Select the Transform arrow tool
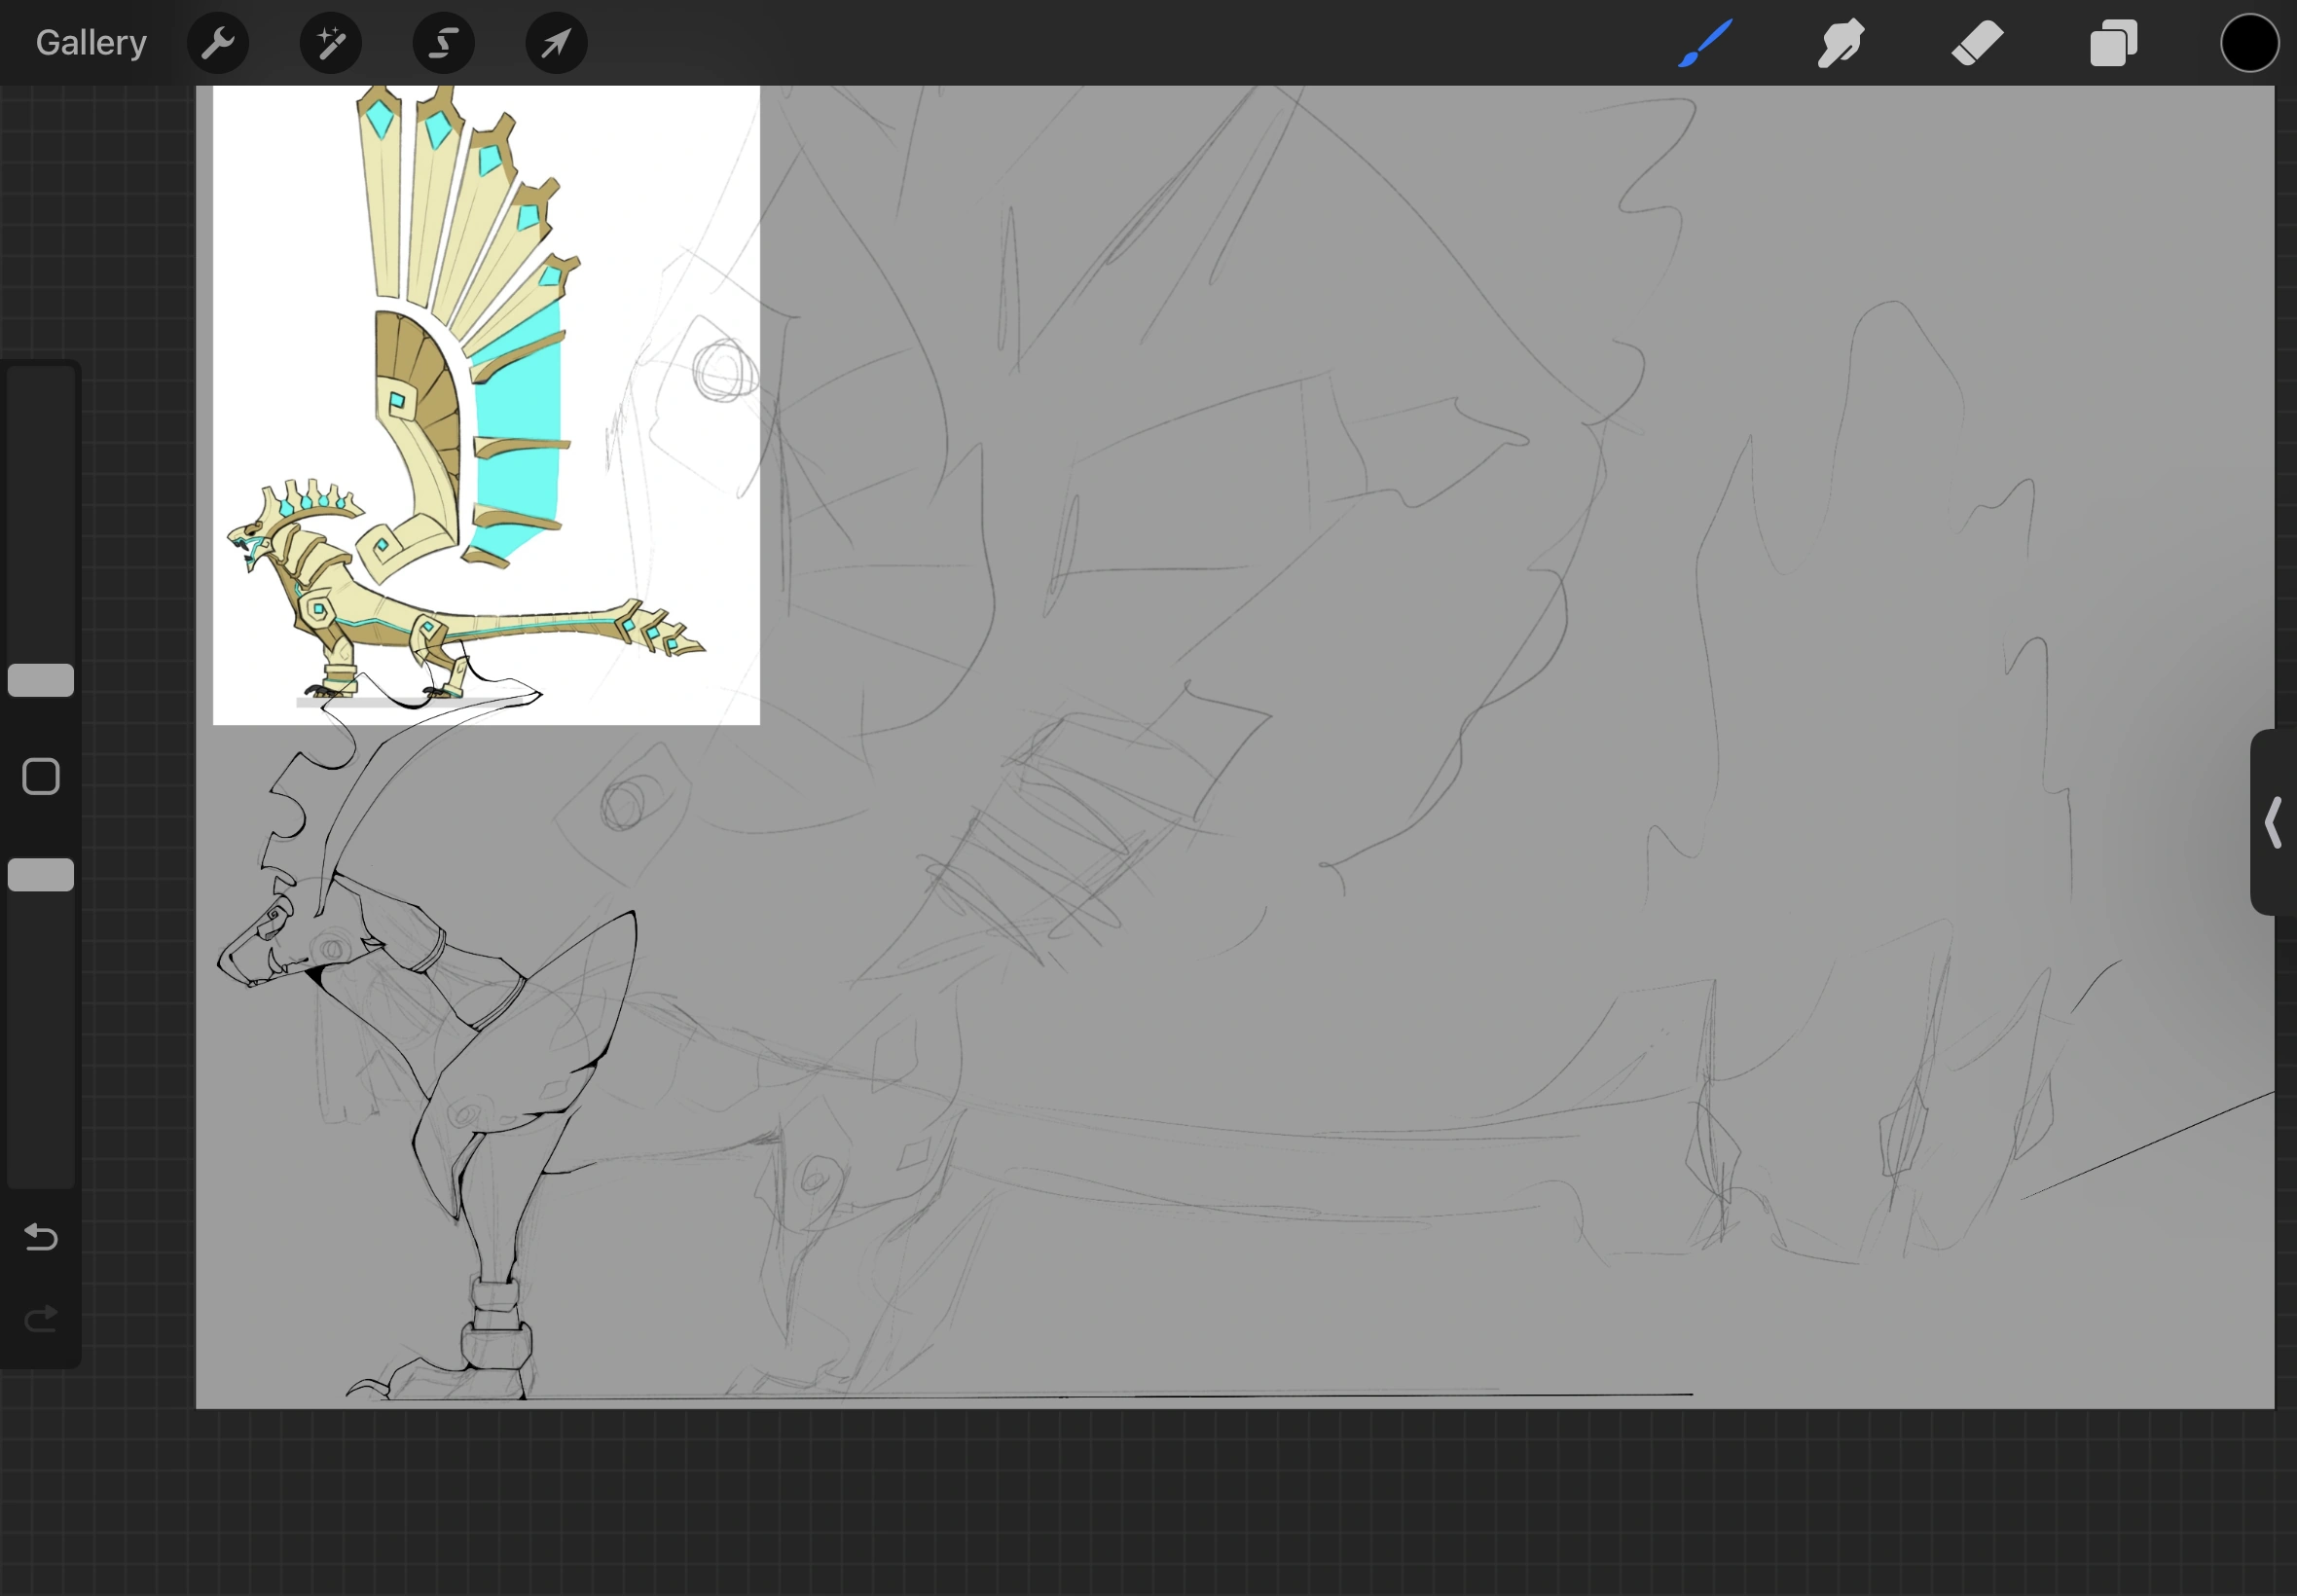Viewport: 2297px width, 1596px height. tap(556, 43)
